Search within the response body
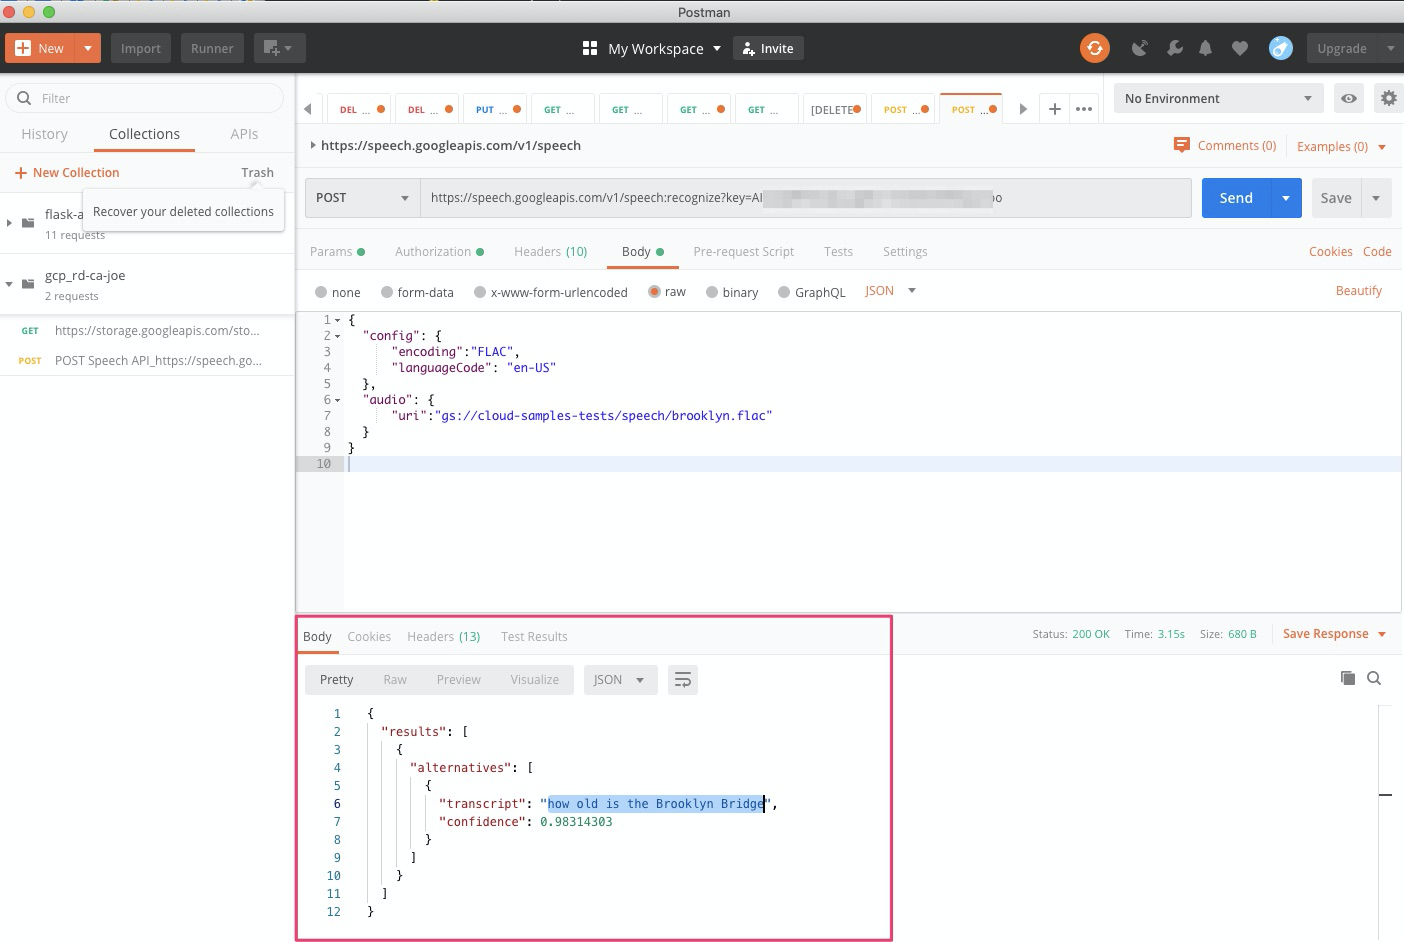1404x942 pixels. pos(1374,678)
